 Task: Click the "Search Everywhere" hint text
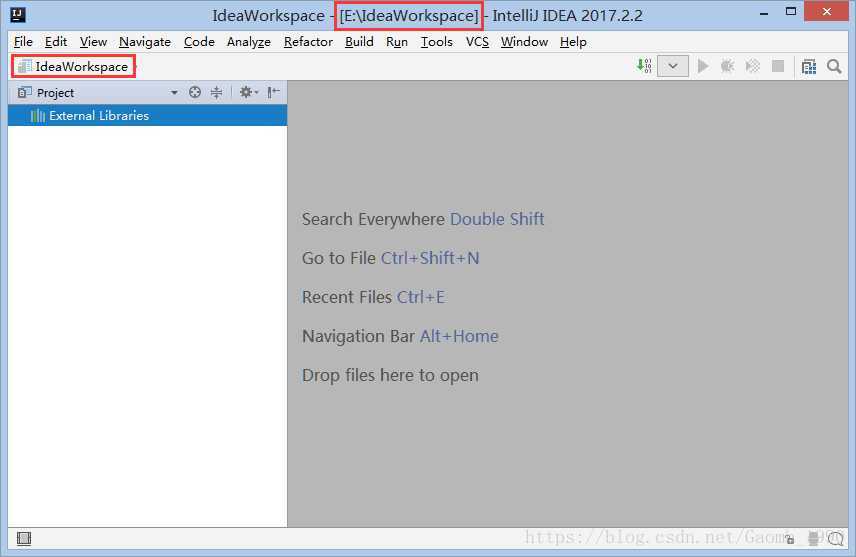373,219
